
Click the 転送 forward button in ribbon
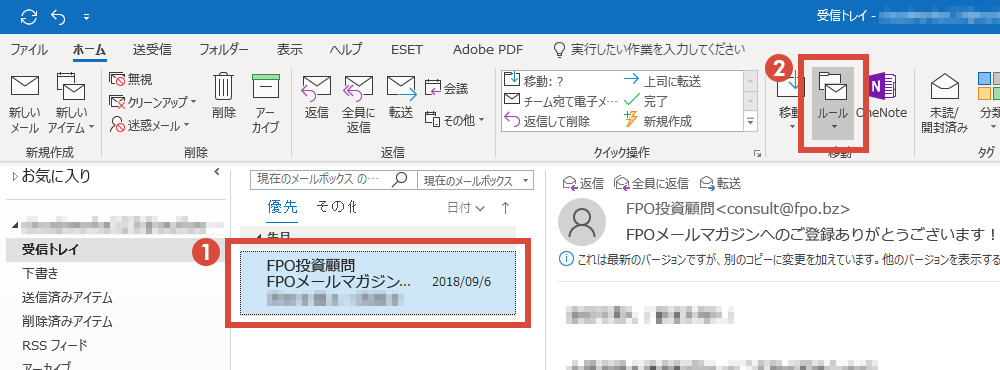[x=401, y=97]
